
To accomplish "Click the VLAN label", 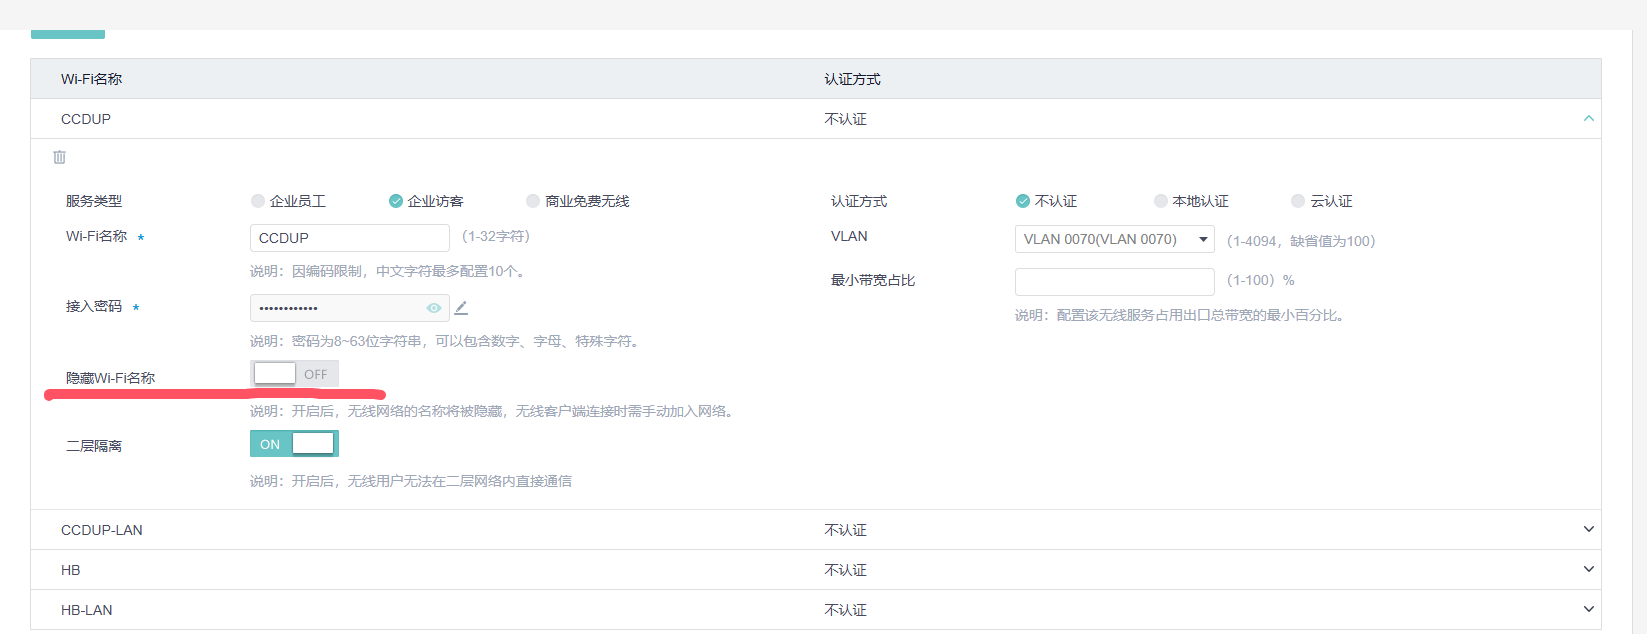I will (x=849, y=236).
